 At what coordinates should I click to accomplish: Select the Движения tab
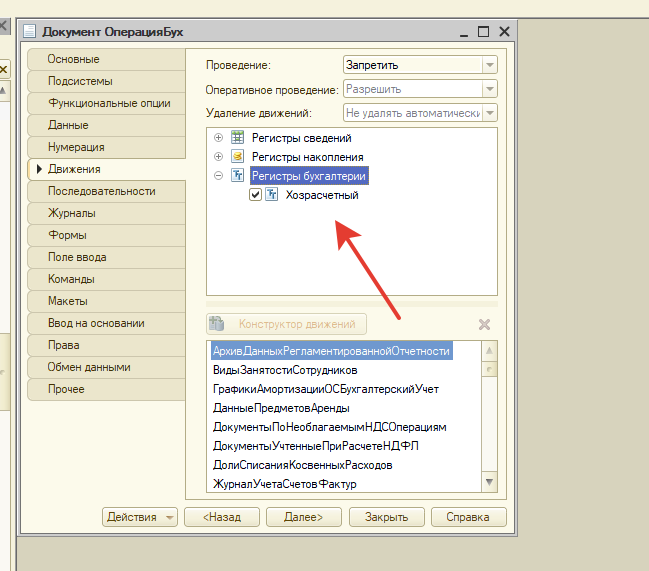(x=106, y=169)
